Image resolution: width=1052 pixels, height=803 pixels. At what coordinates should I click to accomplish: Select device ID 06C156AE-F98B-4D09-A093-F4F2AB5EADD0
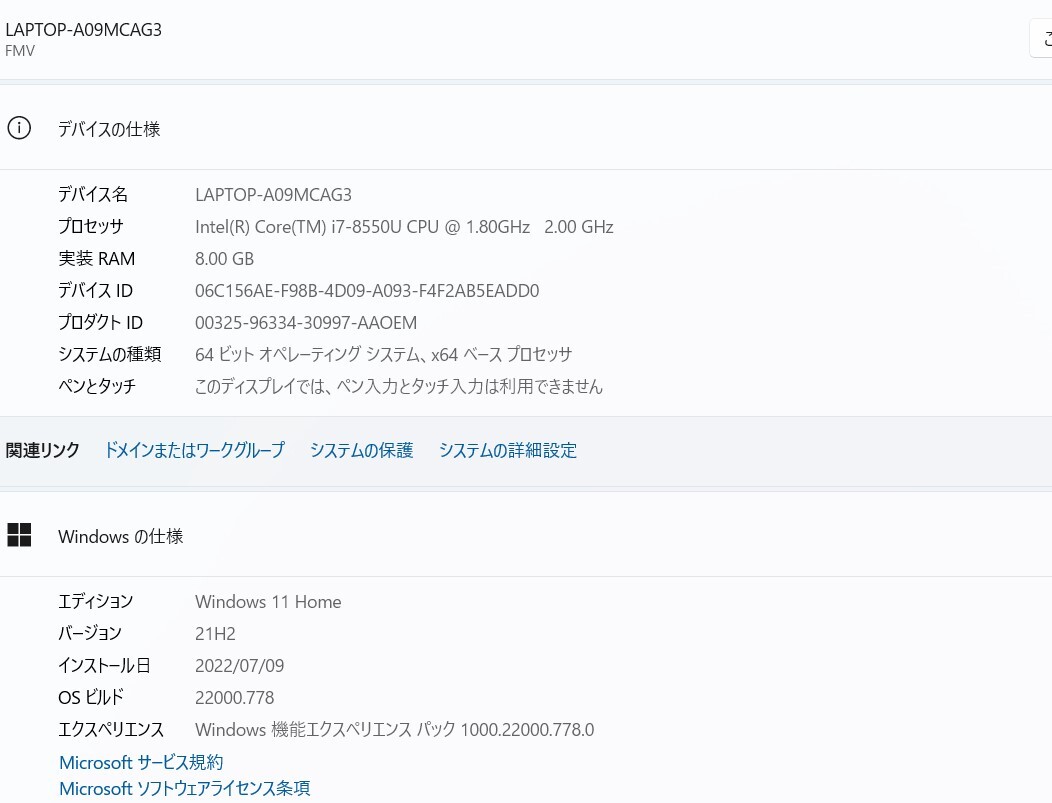367,290
